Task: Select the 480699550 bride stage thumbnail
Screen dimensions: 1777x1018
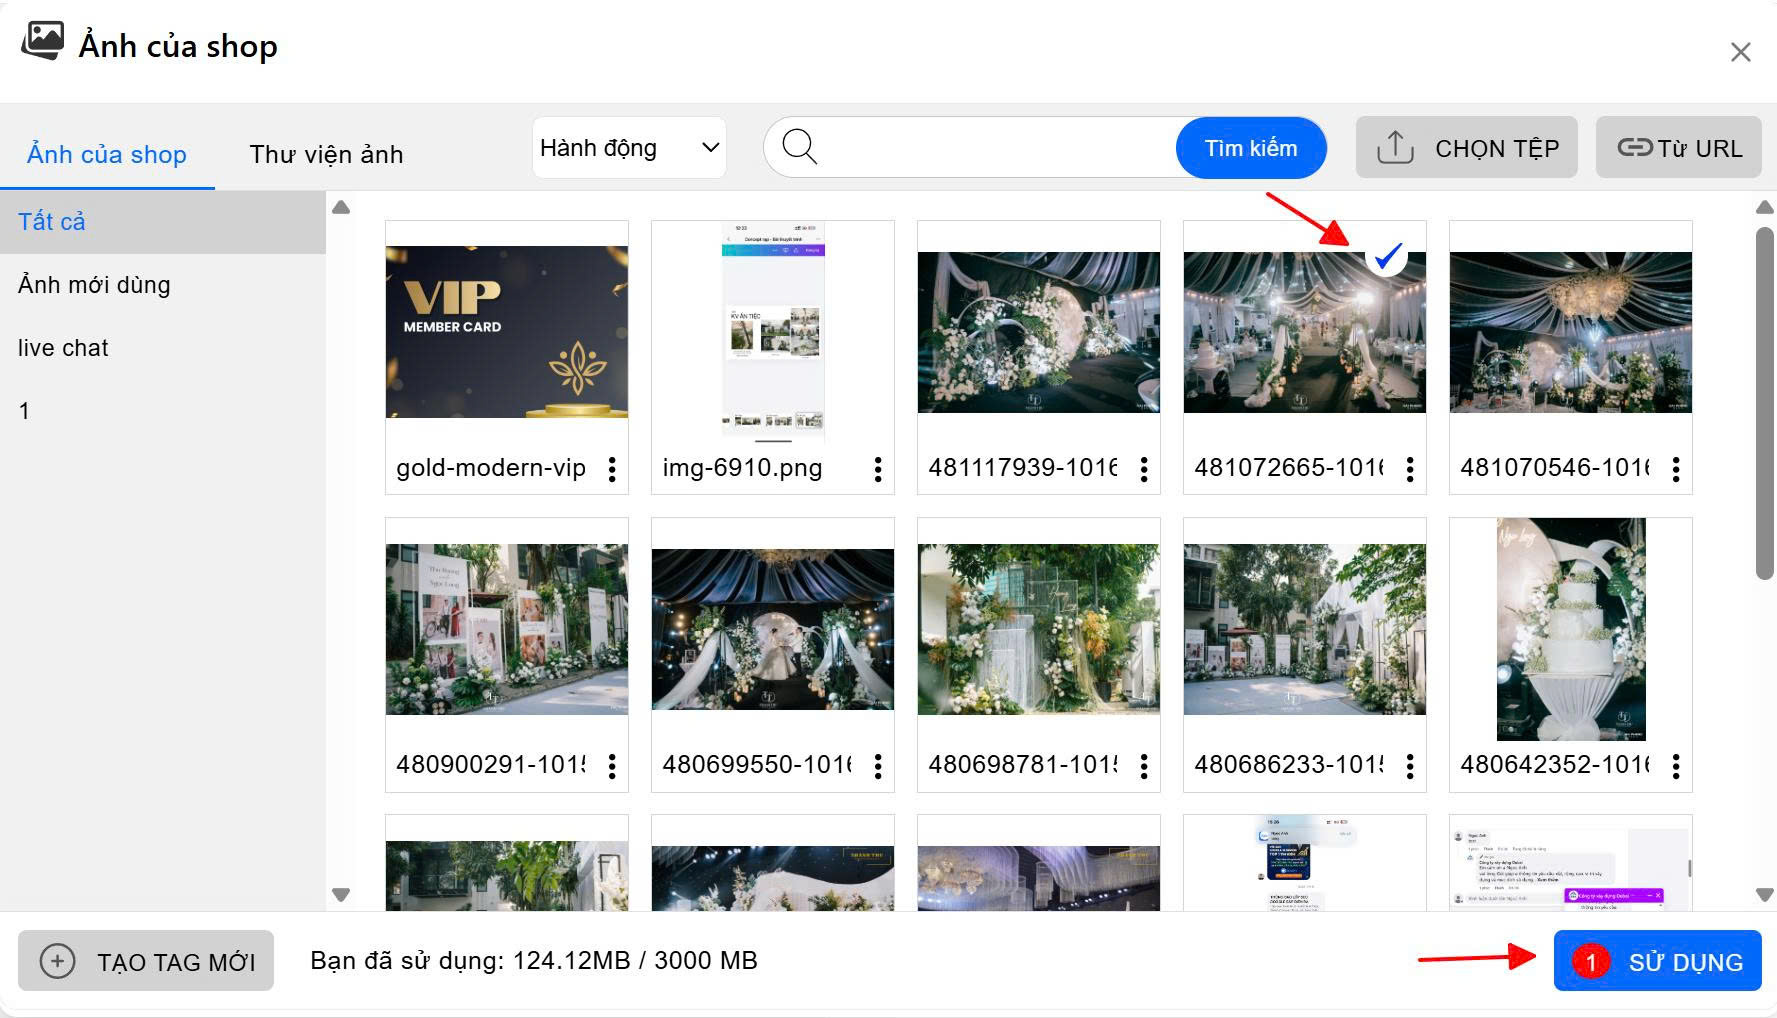Action: (x=773, y=629)
